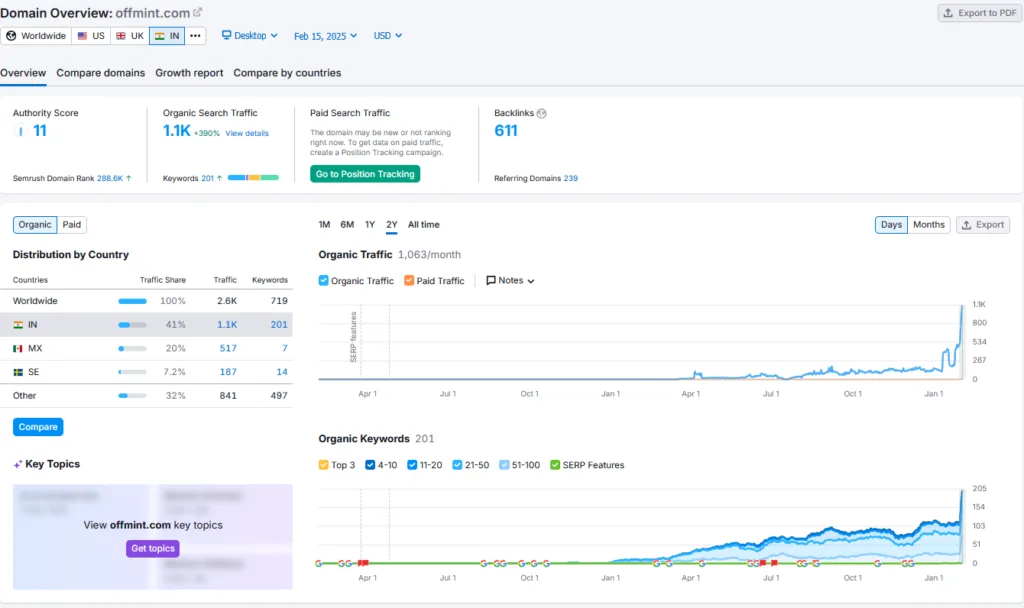Click the keyword distribution color bar

pyautogui.click(x=253, y=178)
